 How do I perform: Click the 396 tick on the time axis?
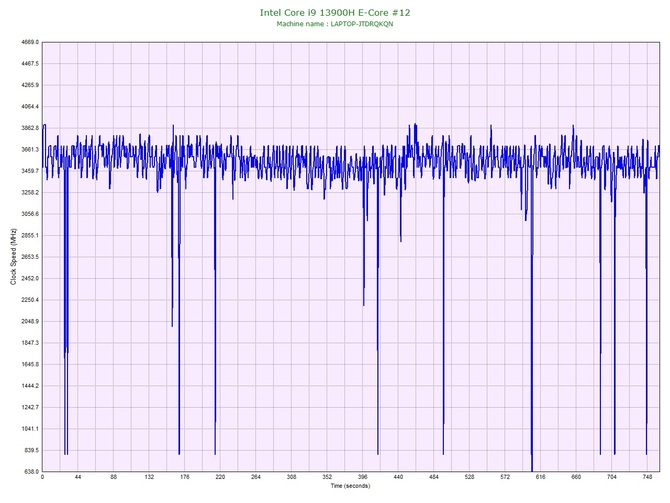point(362,477)
